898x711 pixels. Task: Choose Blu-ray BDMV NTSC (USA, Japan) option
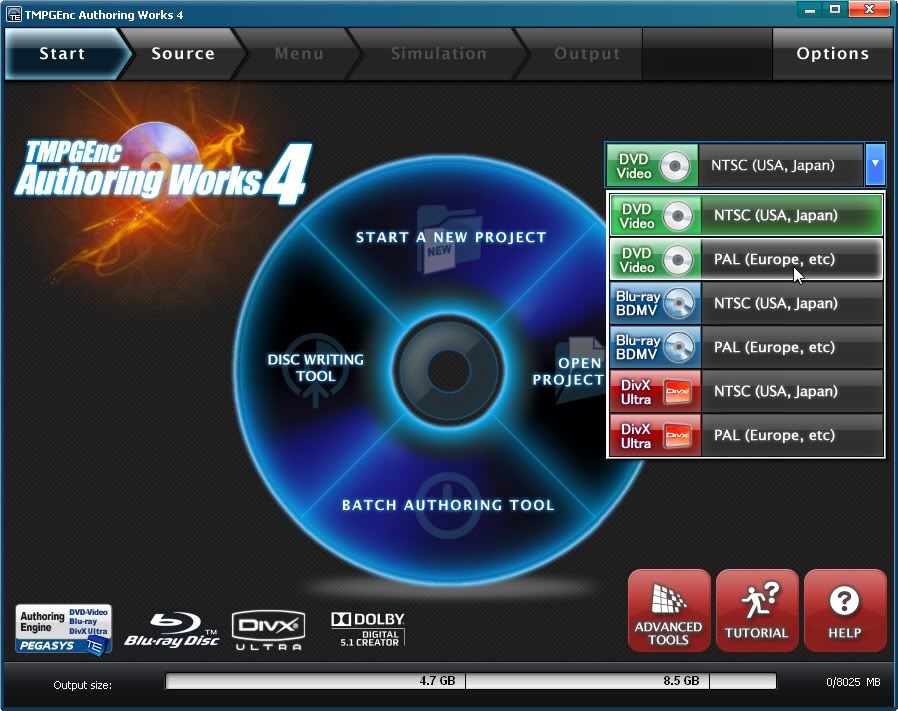[x=745, y=304]
